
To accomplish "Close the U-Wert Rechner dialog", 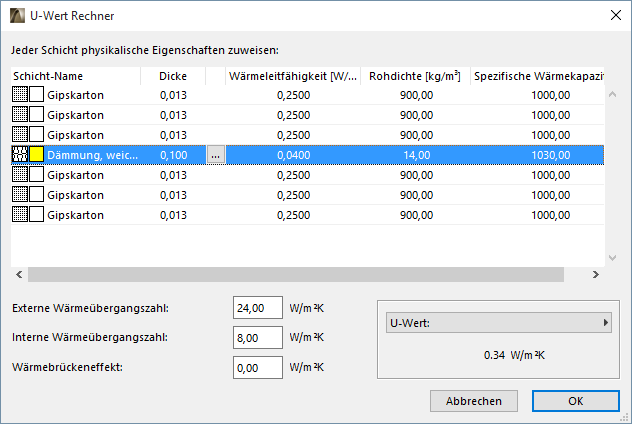I will click(615, 15).
